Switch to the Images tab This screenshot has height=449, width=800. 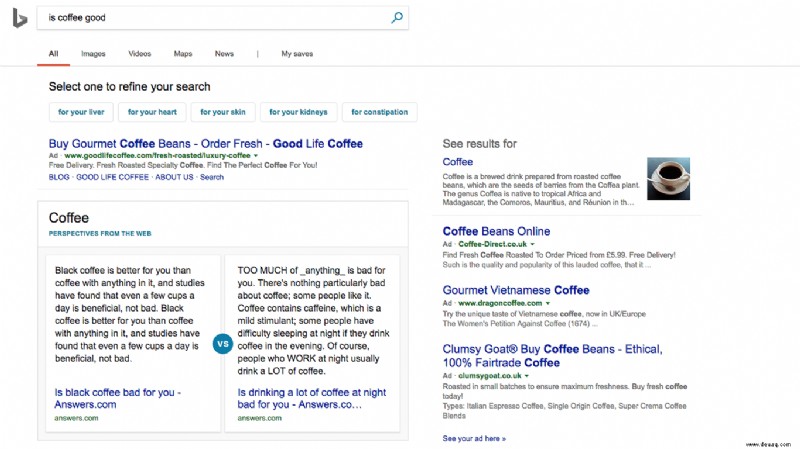pos(93,54)
